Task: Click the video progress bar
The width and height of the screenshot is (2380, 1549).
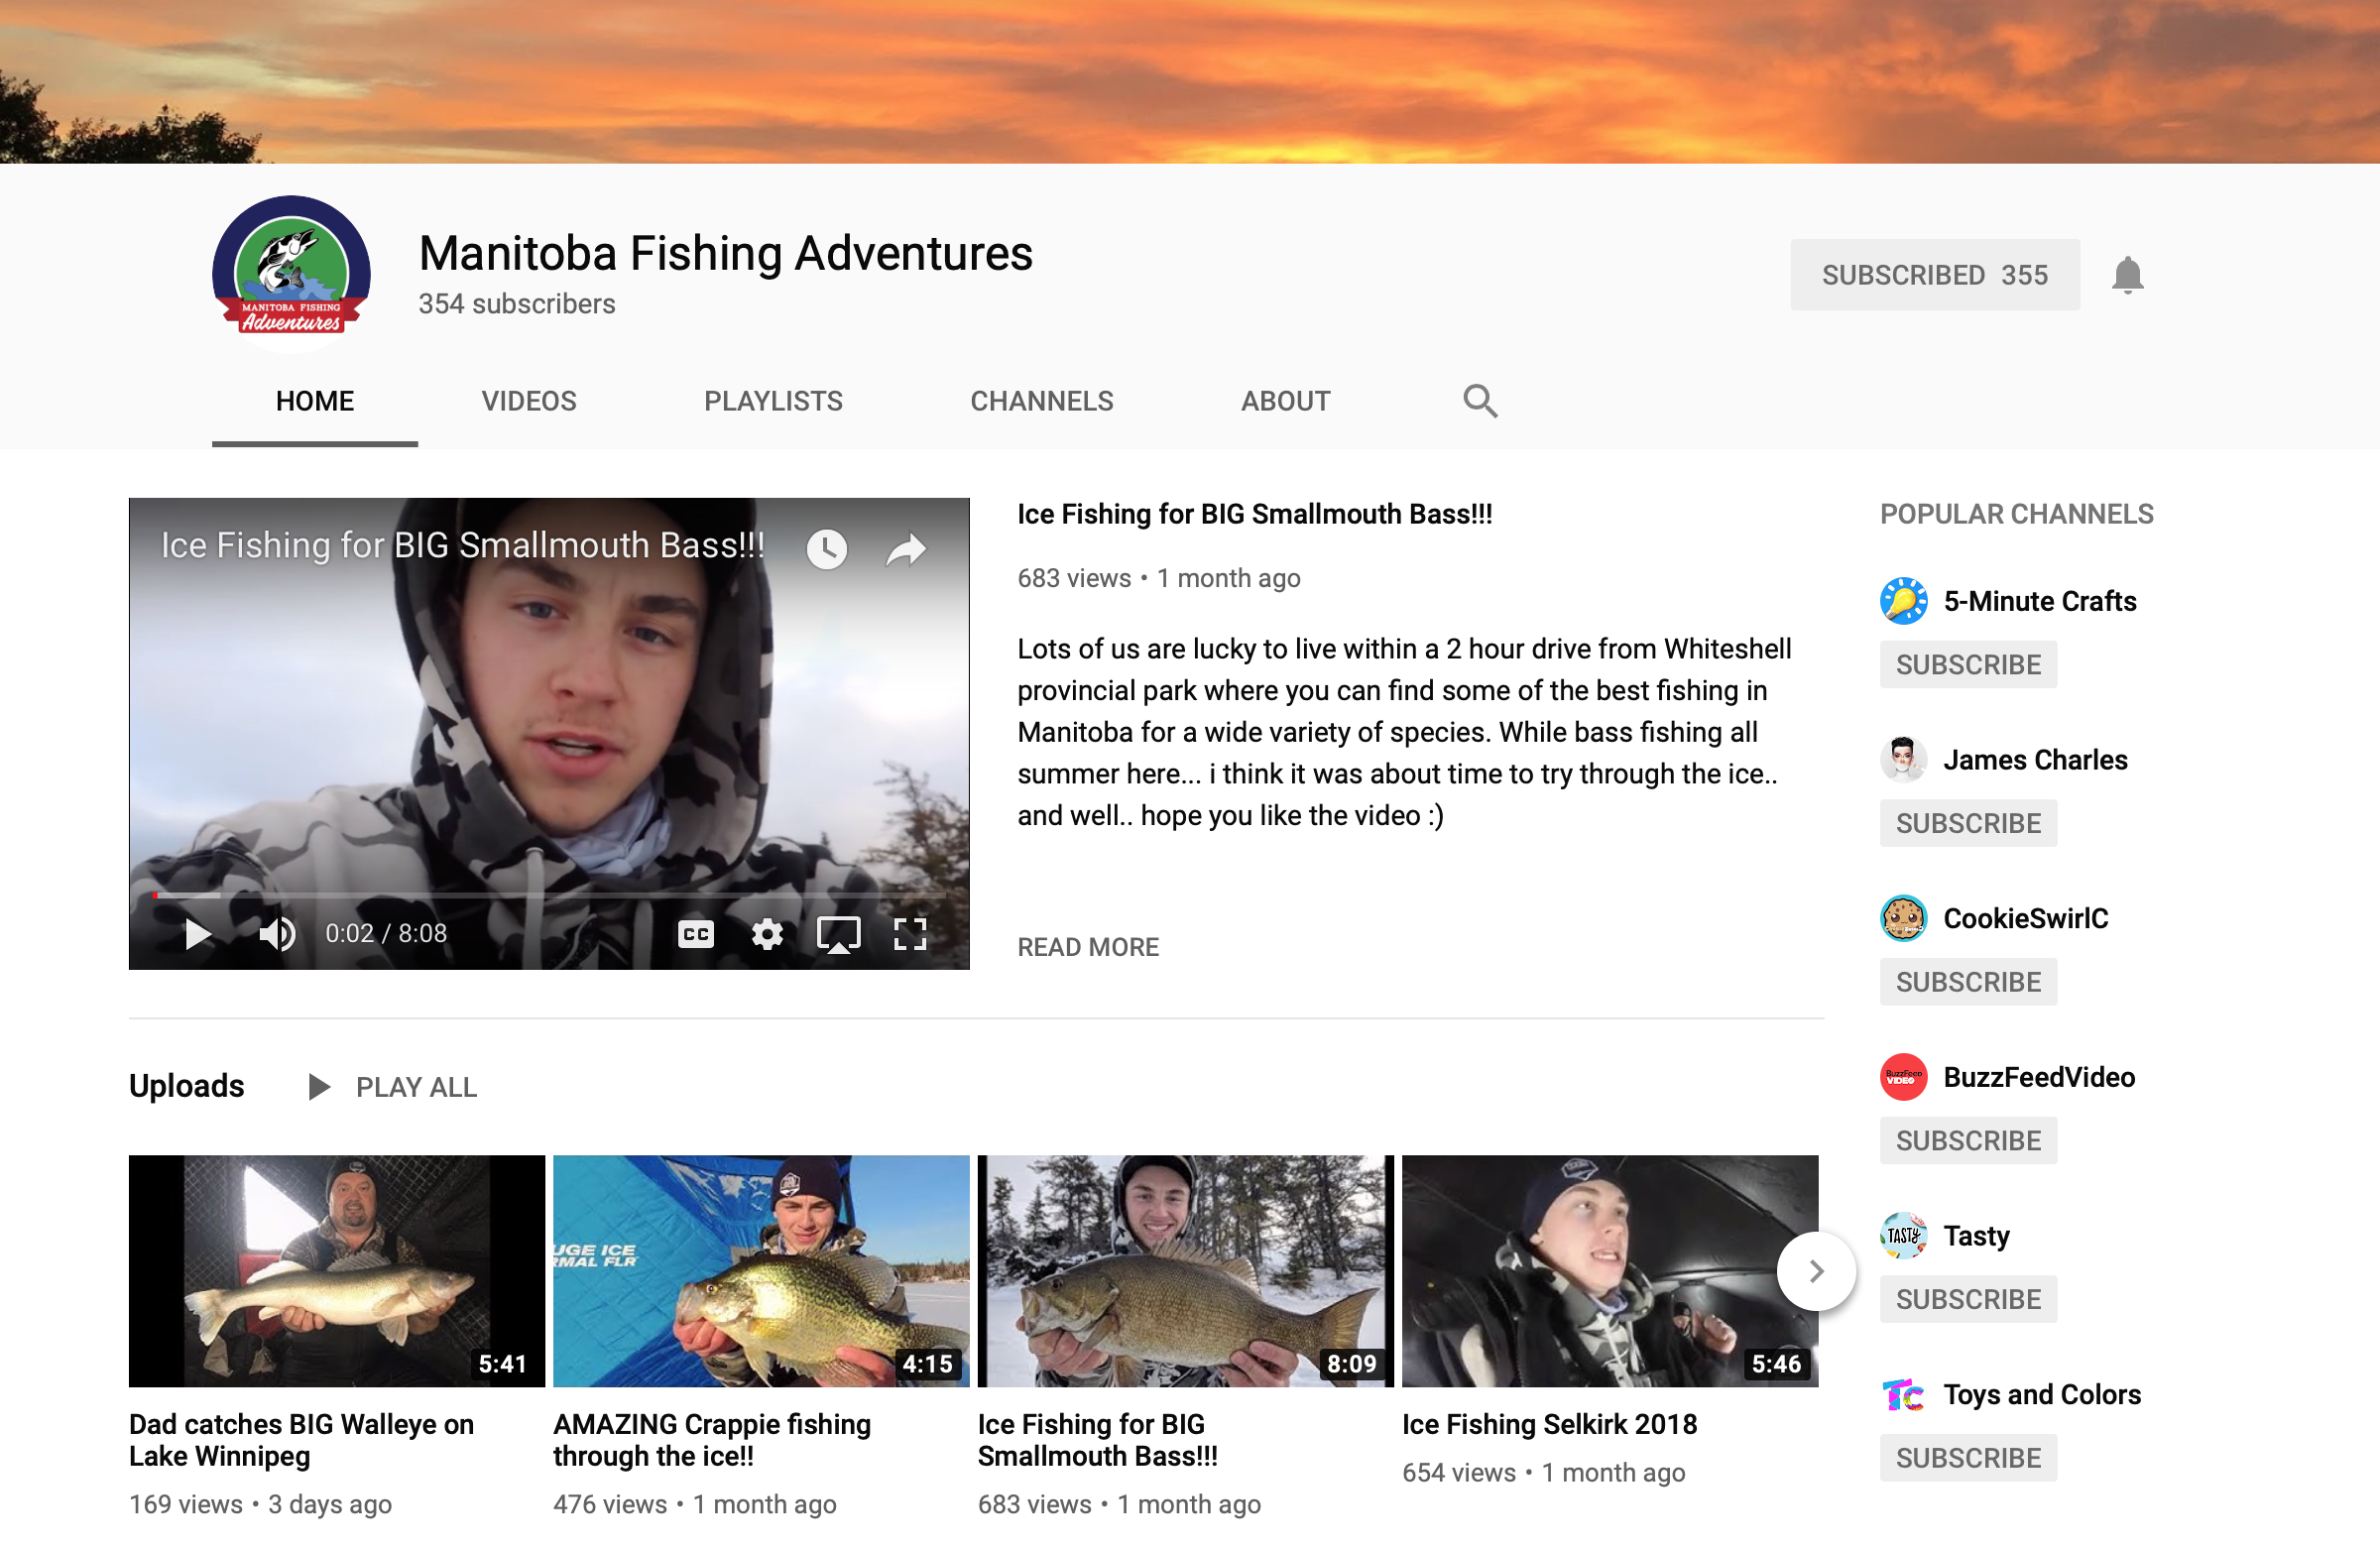Action: click(x=550, y=895)
